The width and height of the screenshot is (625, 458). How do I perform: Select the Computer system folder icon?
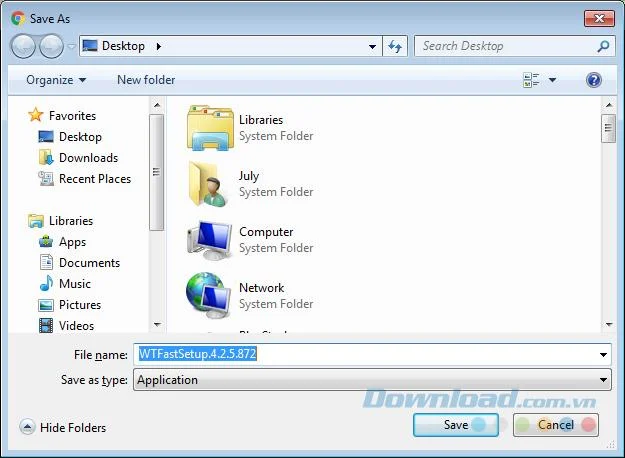point(209,240)
